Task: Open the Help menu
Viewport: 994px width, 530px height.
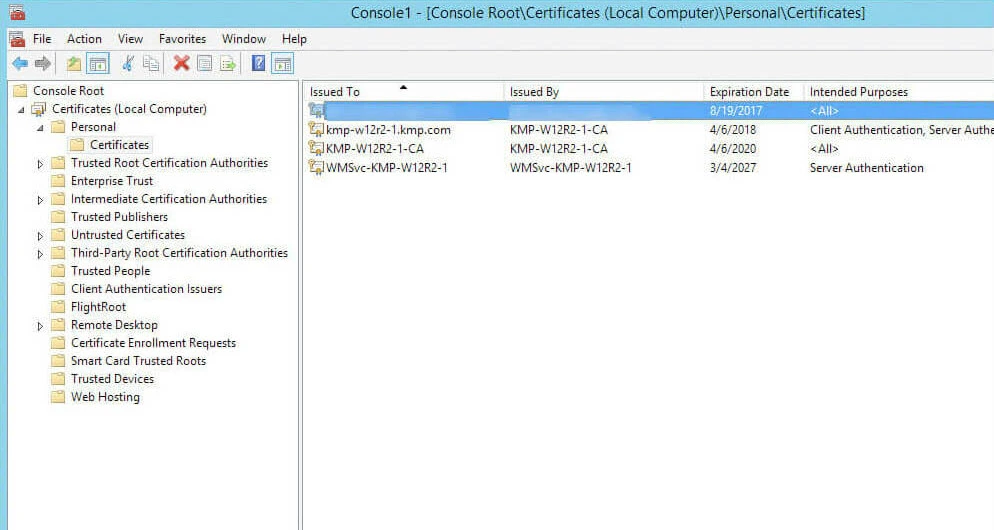Action: pyautogui.click(x=294, y=39)
